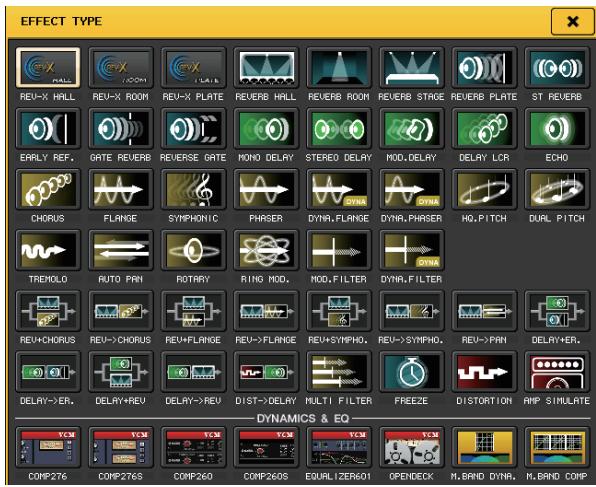
Task: Choose the REVERB ROOM icon
Action: (x=339, y=68)
